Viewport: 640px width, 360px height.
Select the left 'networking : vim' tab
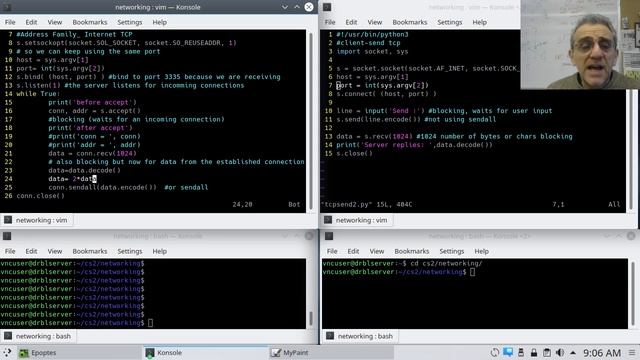point(37,220)
